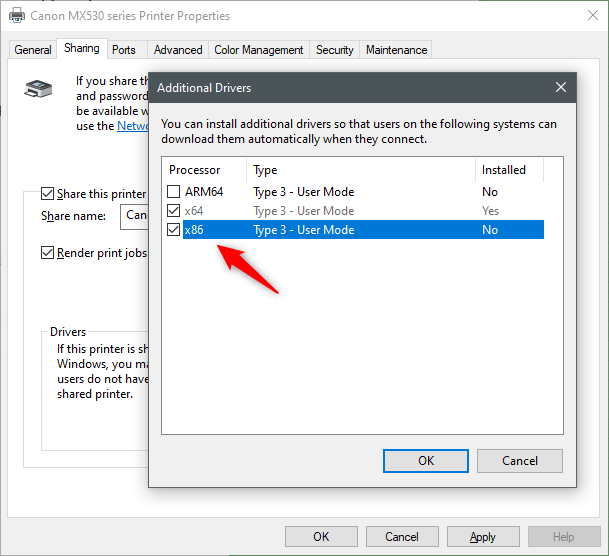Click Cancel in Printer Properties window
Viewport: 609px width, 556px height.
pos(402,537)
